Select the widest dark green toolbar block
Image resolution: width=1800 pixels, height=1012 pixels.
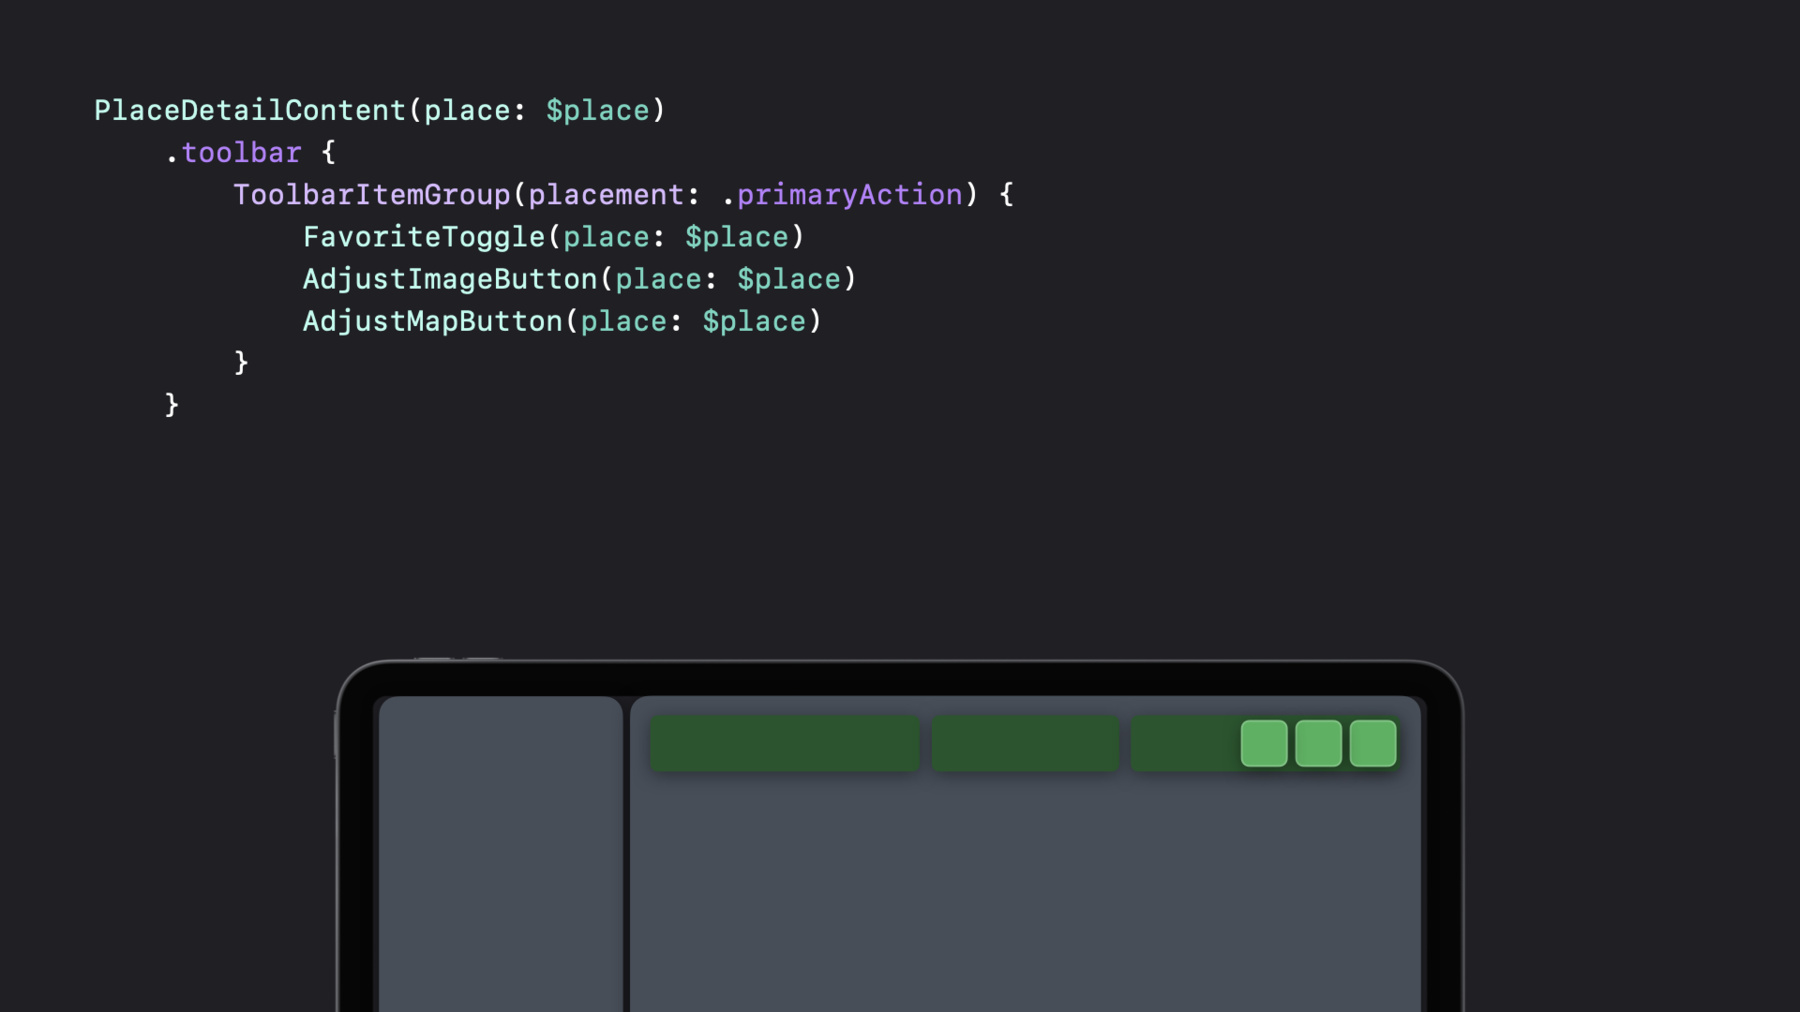pos(785,743)
